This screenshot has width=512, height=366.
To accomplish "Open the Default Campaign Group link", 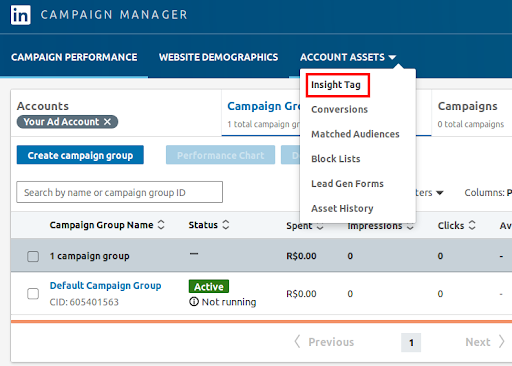I will (x=105, y=286).
